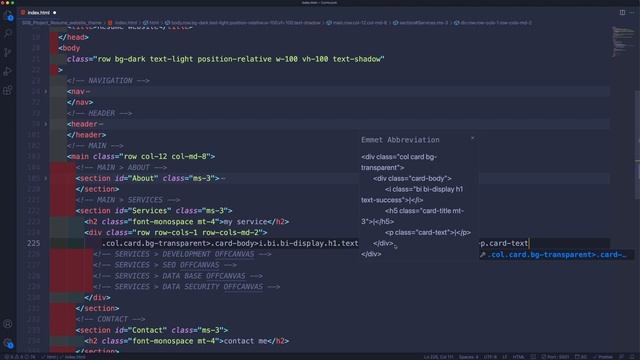Image resolution: width=640 pixels, height=360 pixels.
Task: Click the h2 'my service' heading line
Action: (x=187, y=222)
